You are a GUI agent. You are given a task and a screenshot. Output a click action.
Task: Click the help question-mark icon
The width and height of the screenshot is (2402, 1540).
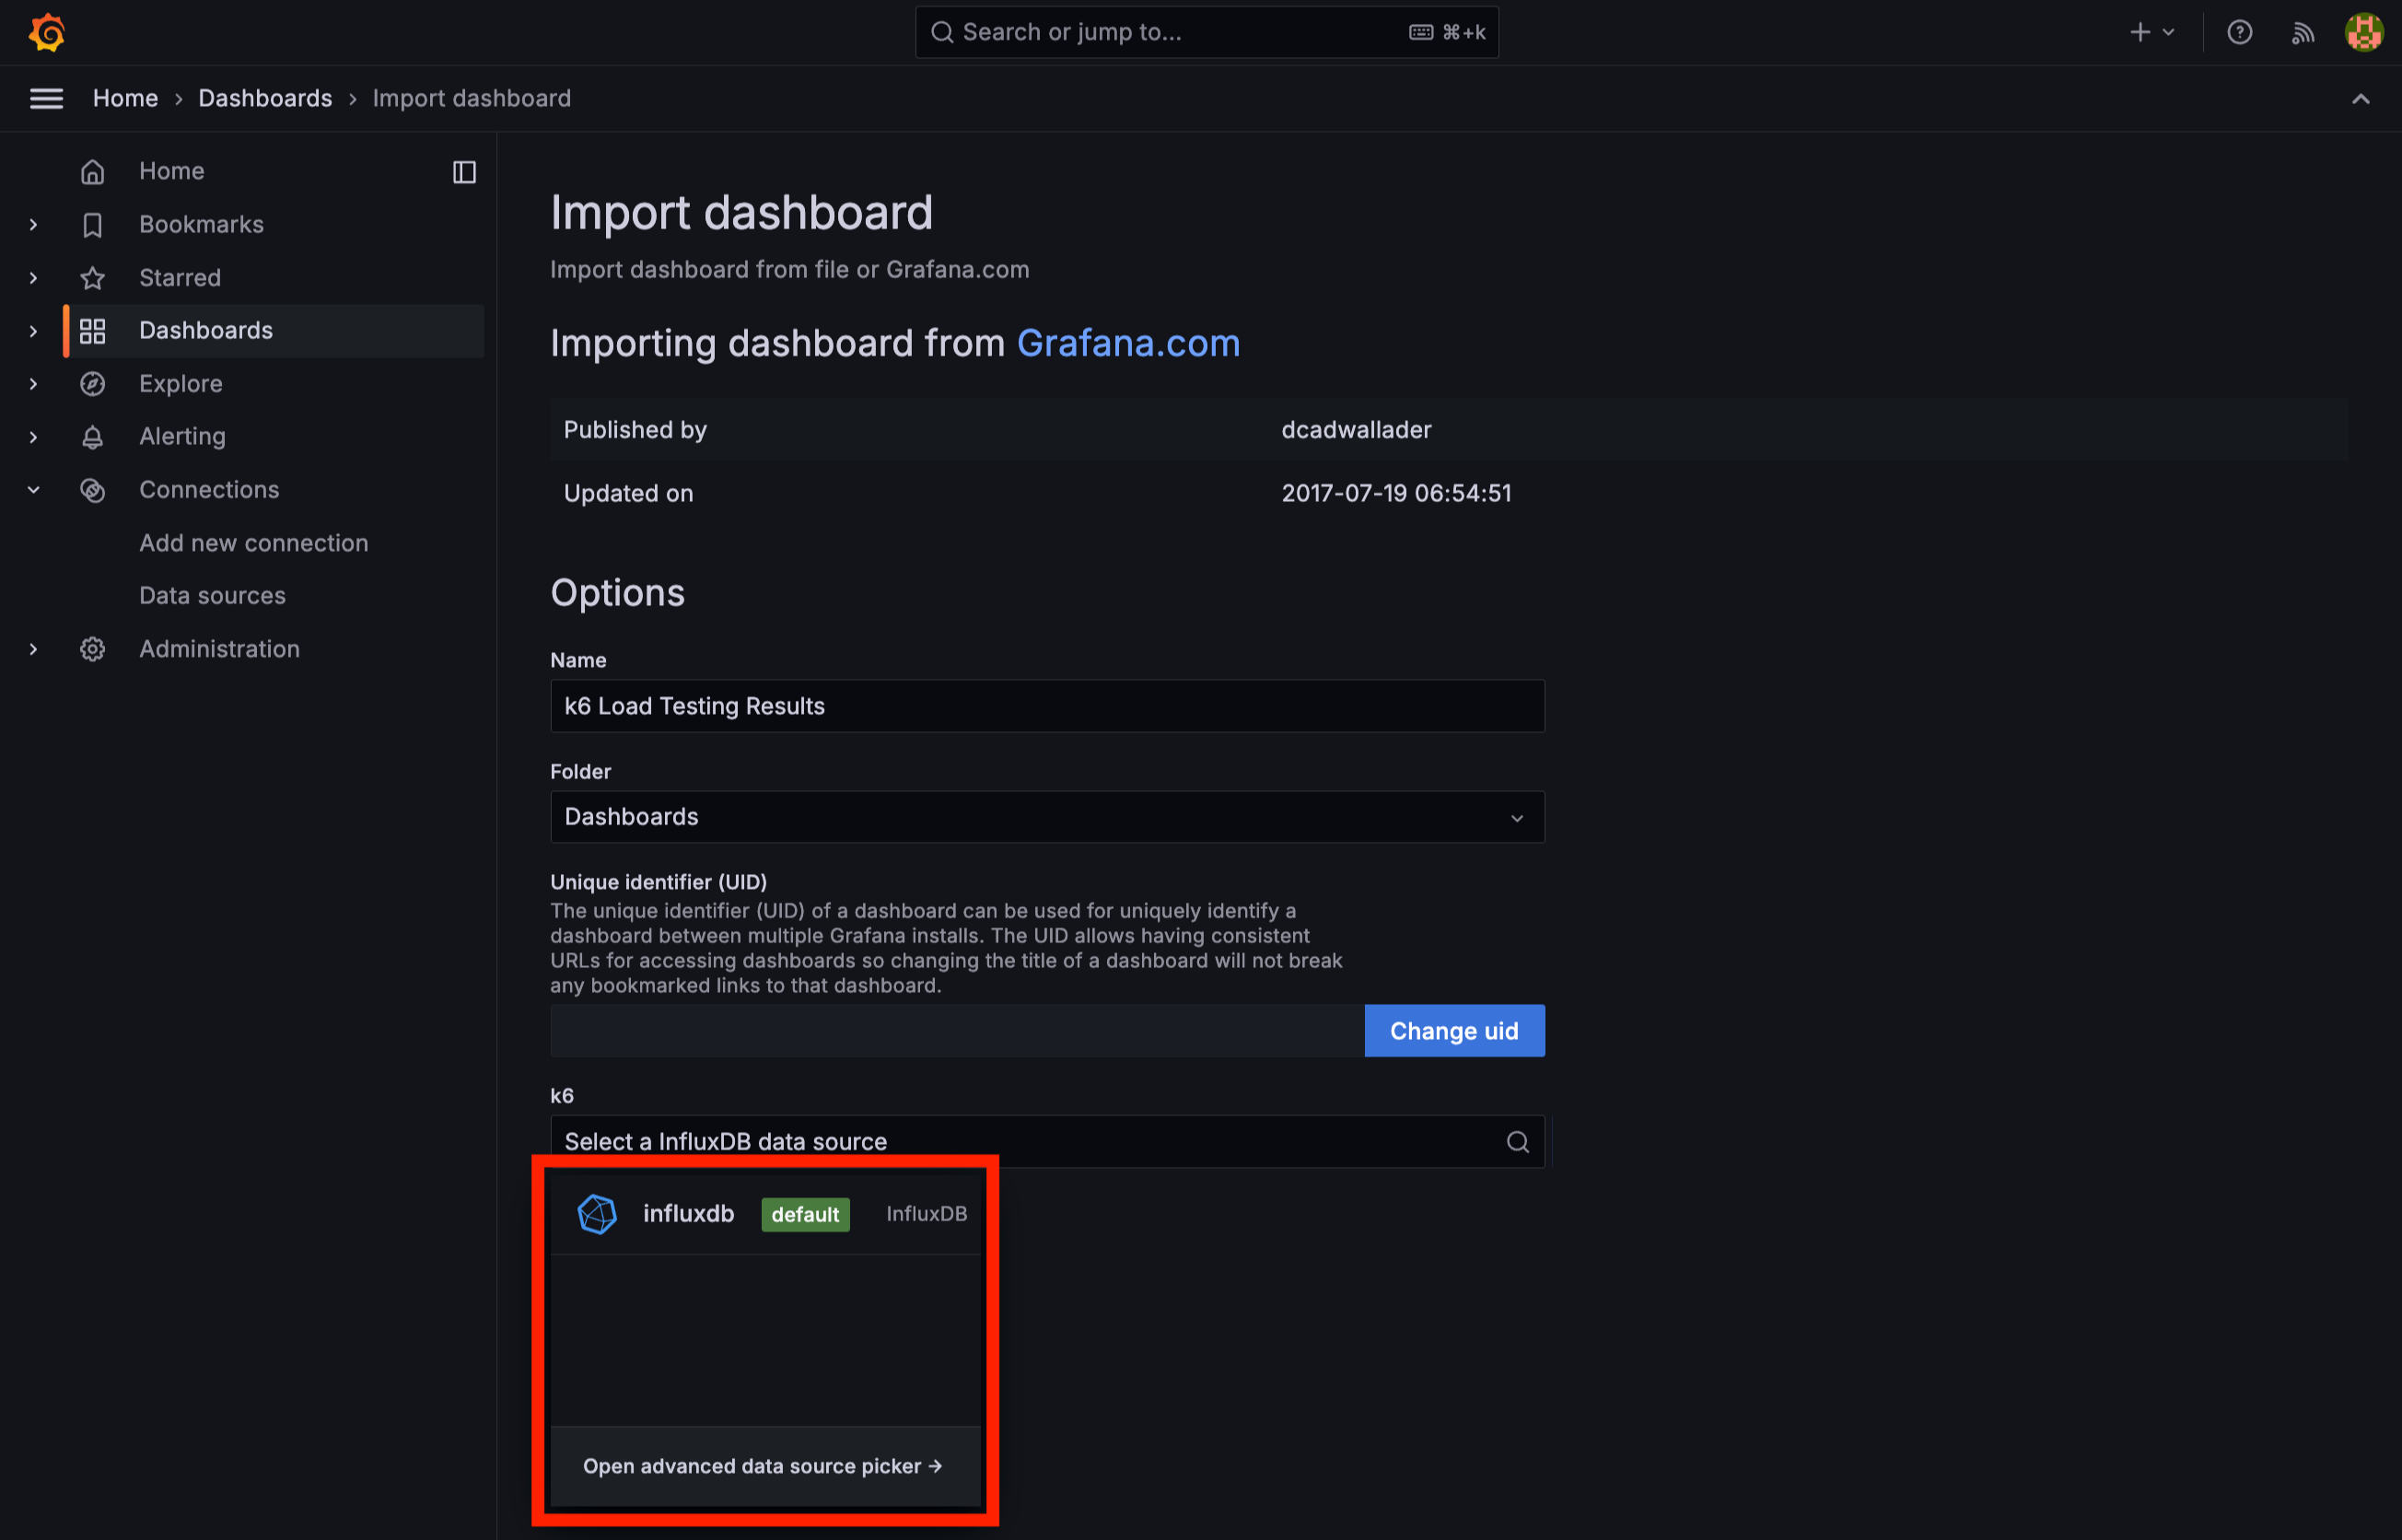click(2239, 33)
